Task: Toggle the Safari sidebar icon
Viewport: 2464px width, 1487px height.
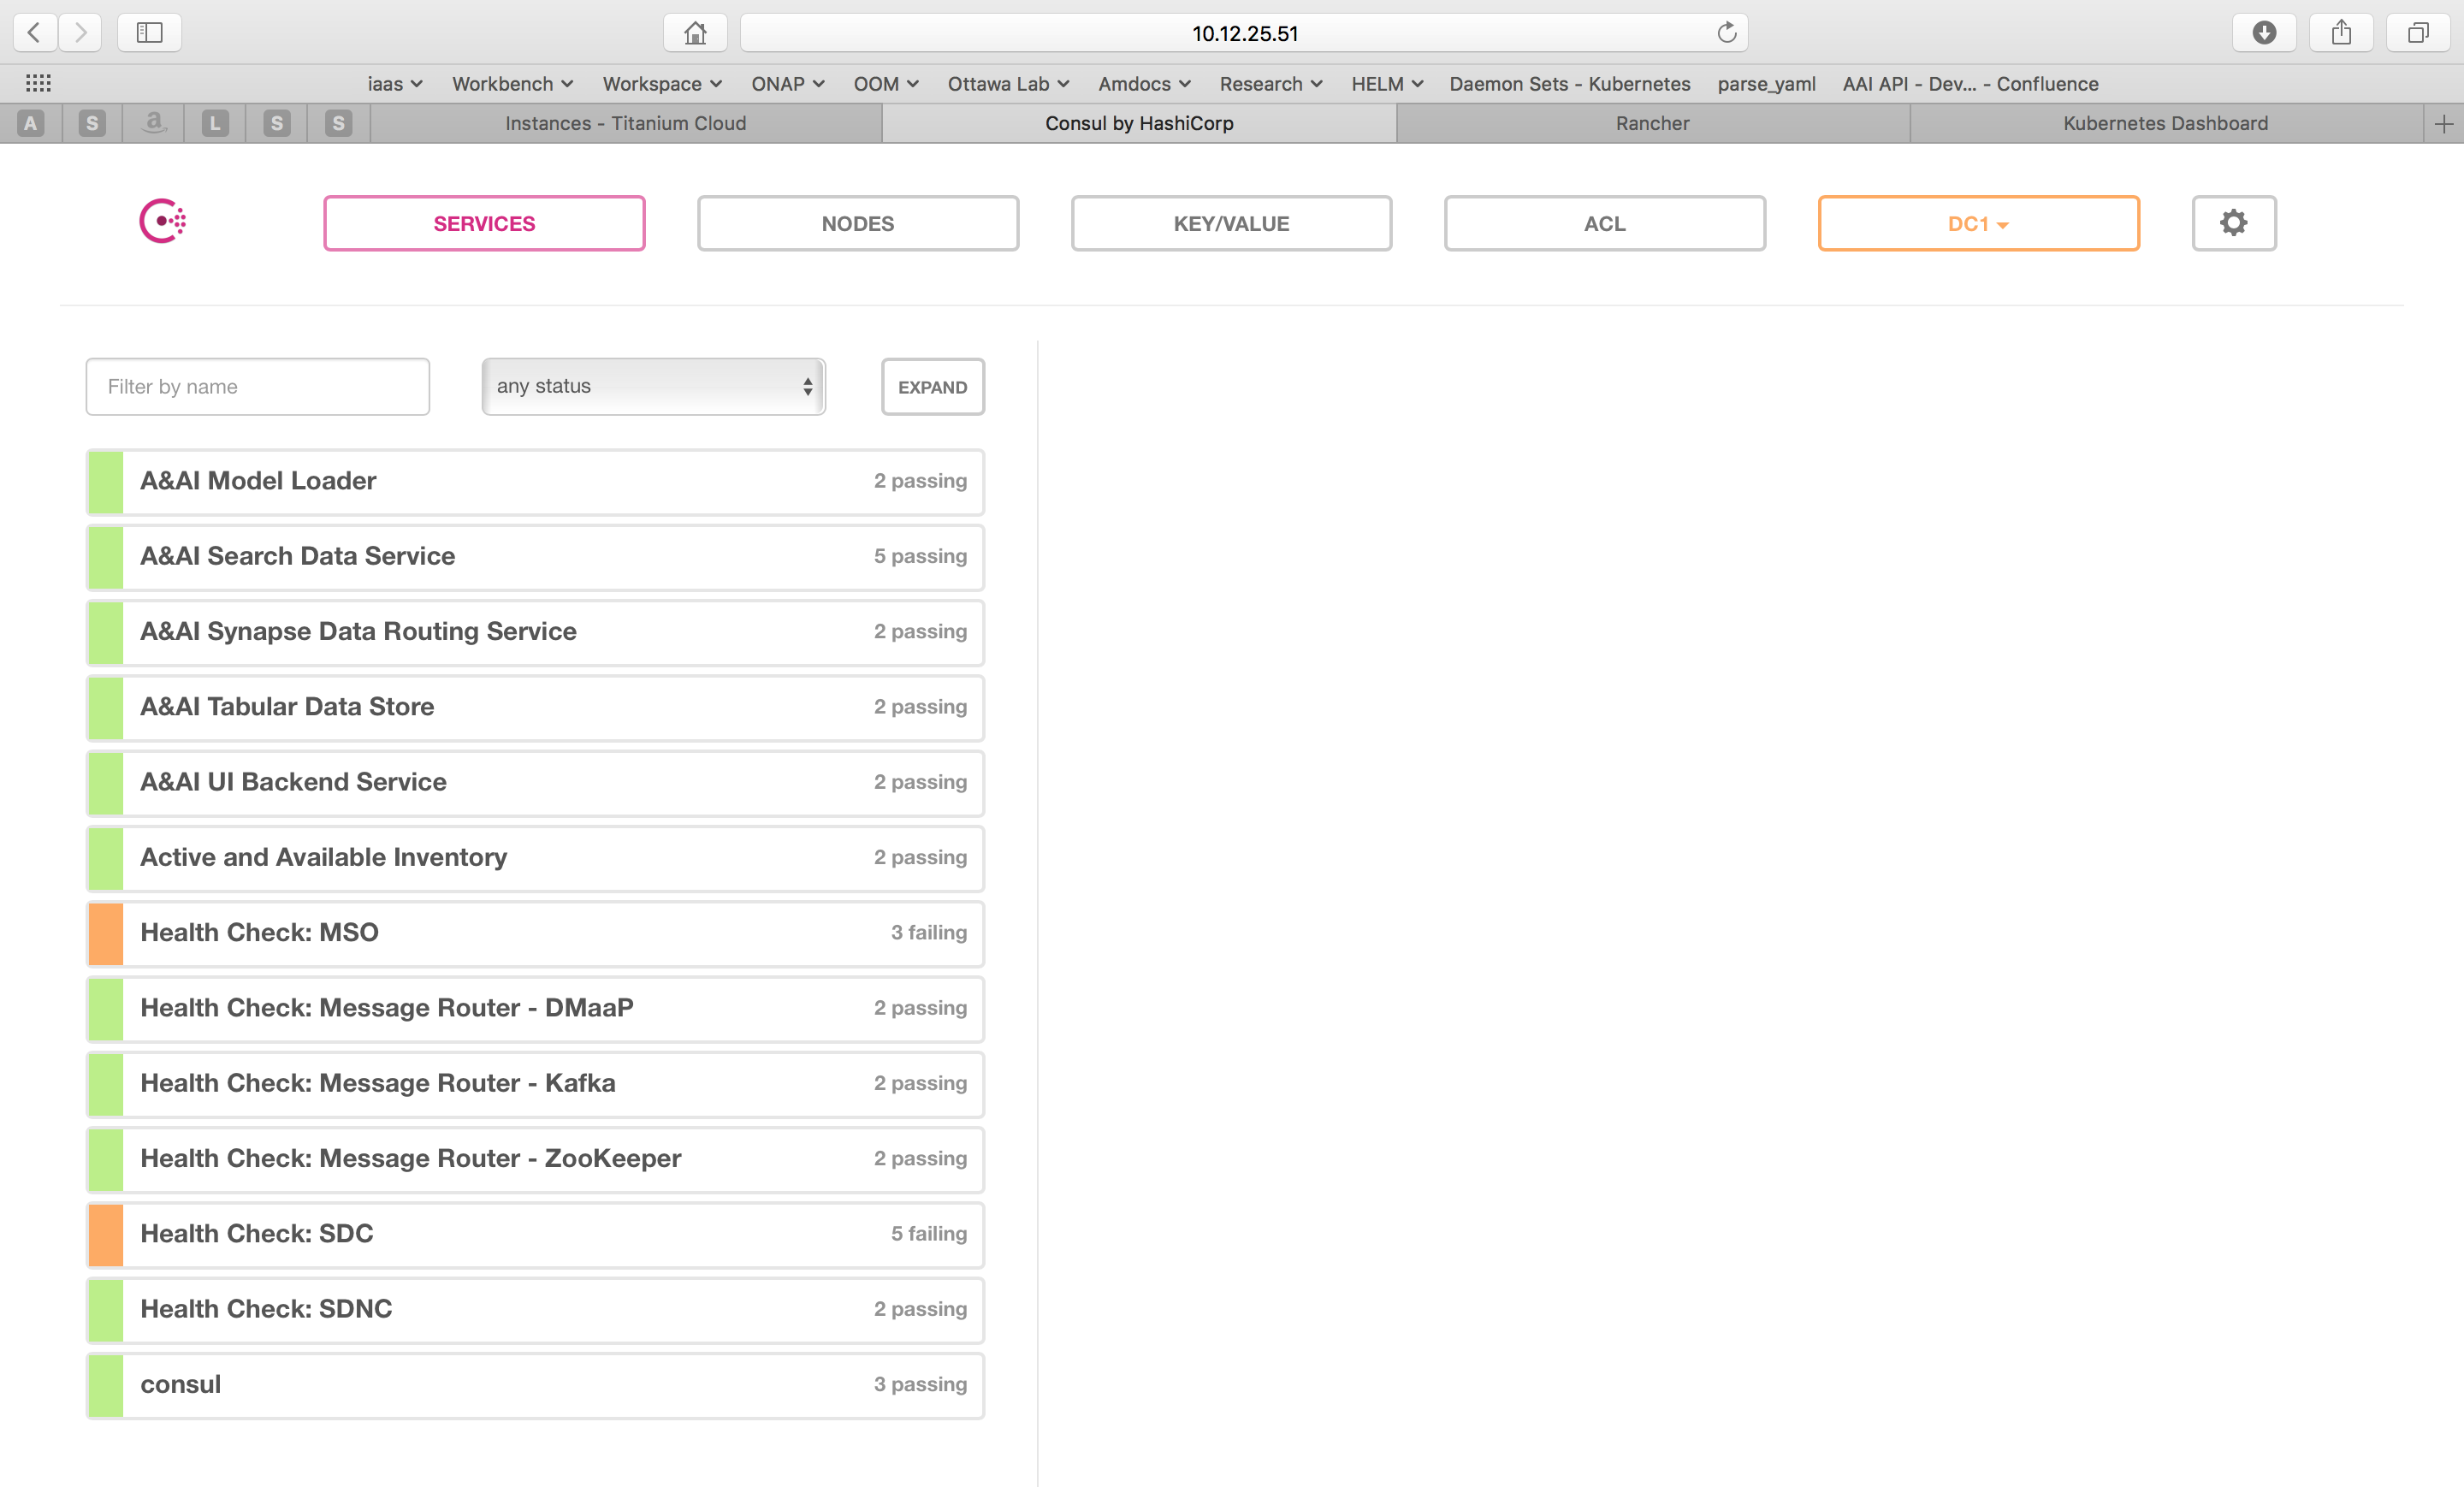Action: 149,33
